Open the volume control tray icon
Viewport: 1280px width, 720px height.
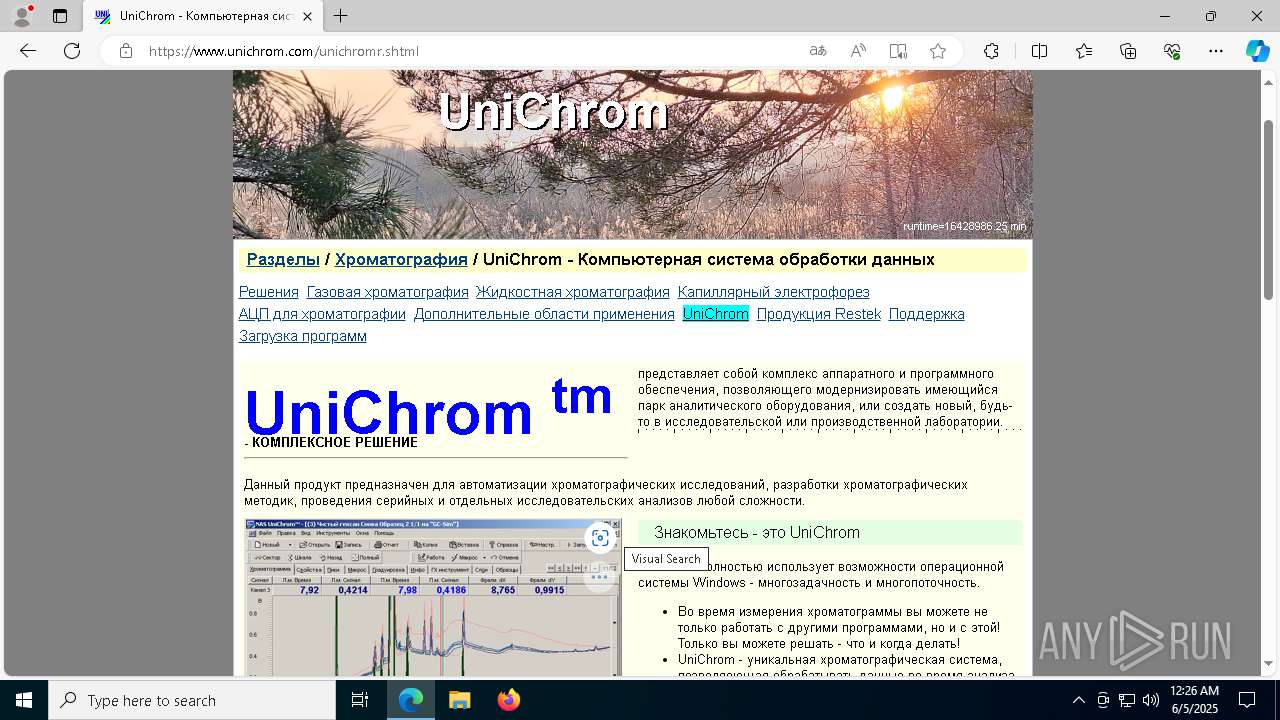click(x=1151, y=700)
